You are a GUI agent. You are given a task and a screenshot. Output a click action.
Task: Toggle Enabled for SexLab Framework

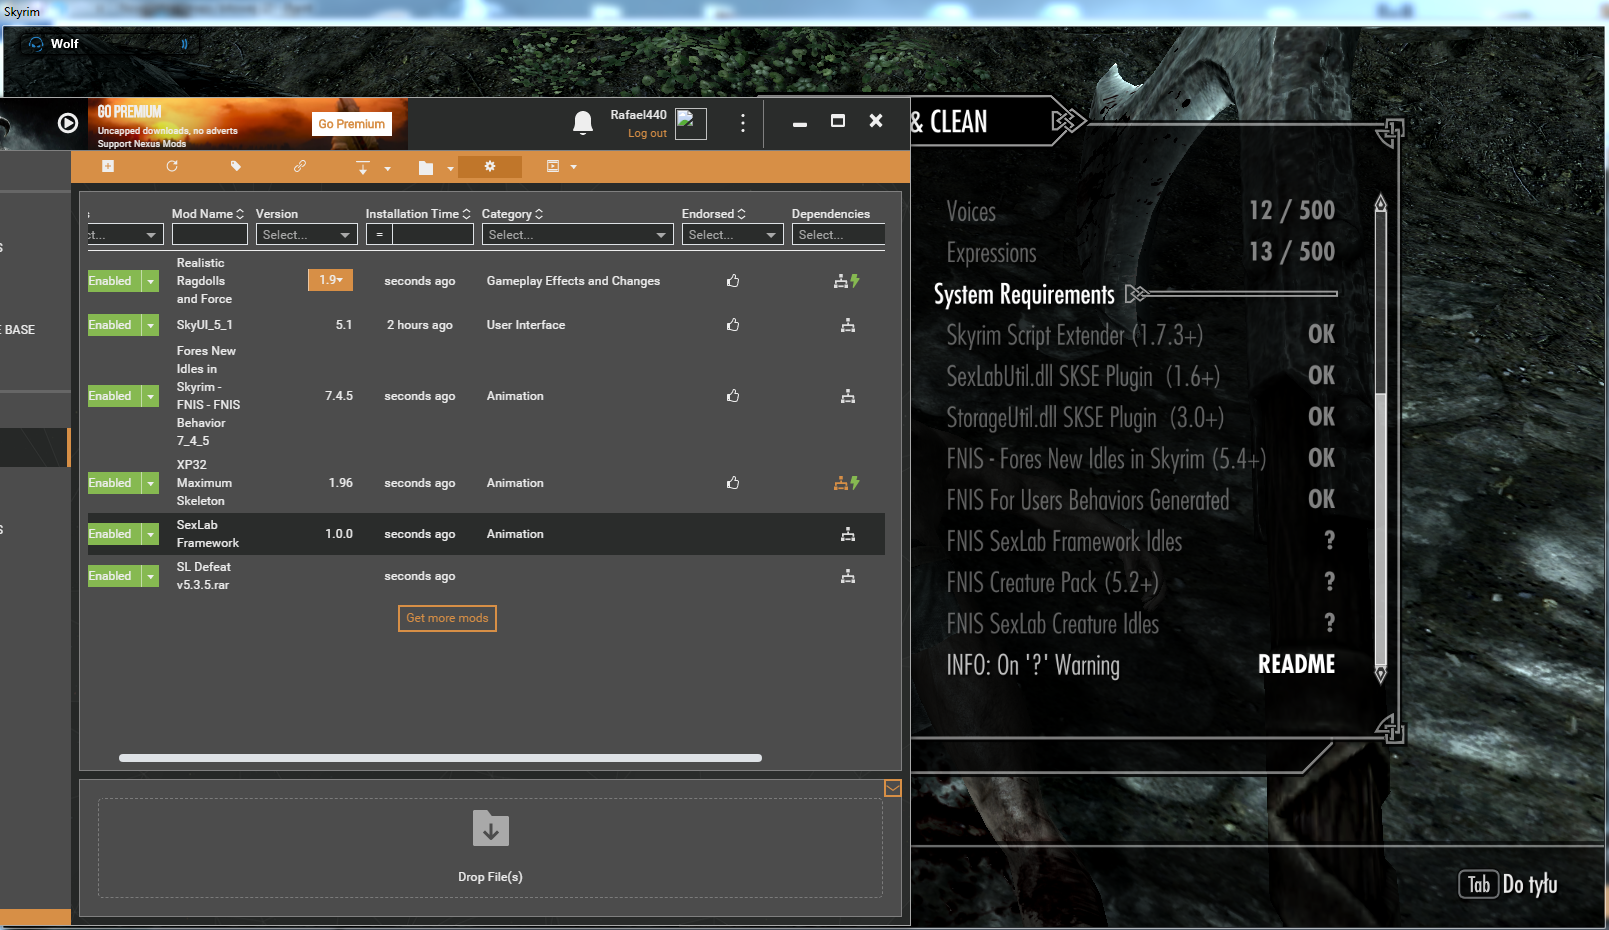pos(113,534)
